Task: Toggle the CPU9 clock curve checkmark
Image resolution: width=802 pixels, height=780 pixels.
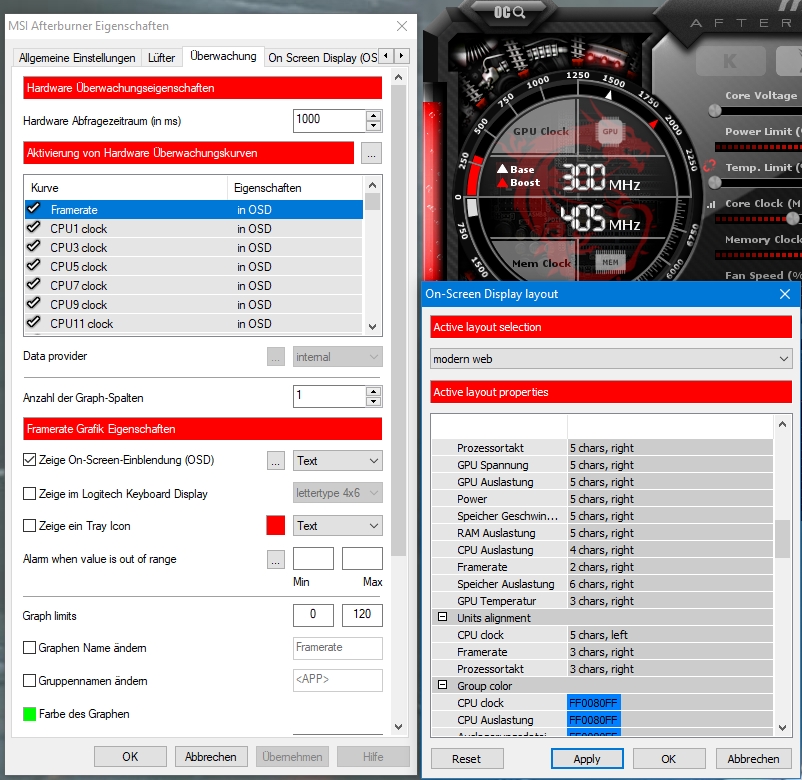Action: (34, 303)
